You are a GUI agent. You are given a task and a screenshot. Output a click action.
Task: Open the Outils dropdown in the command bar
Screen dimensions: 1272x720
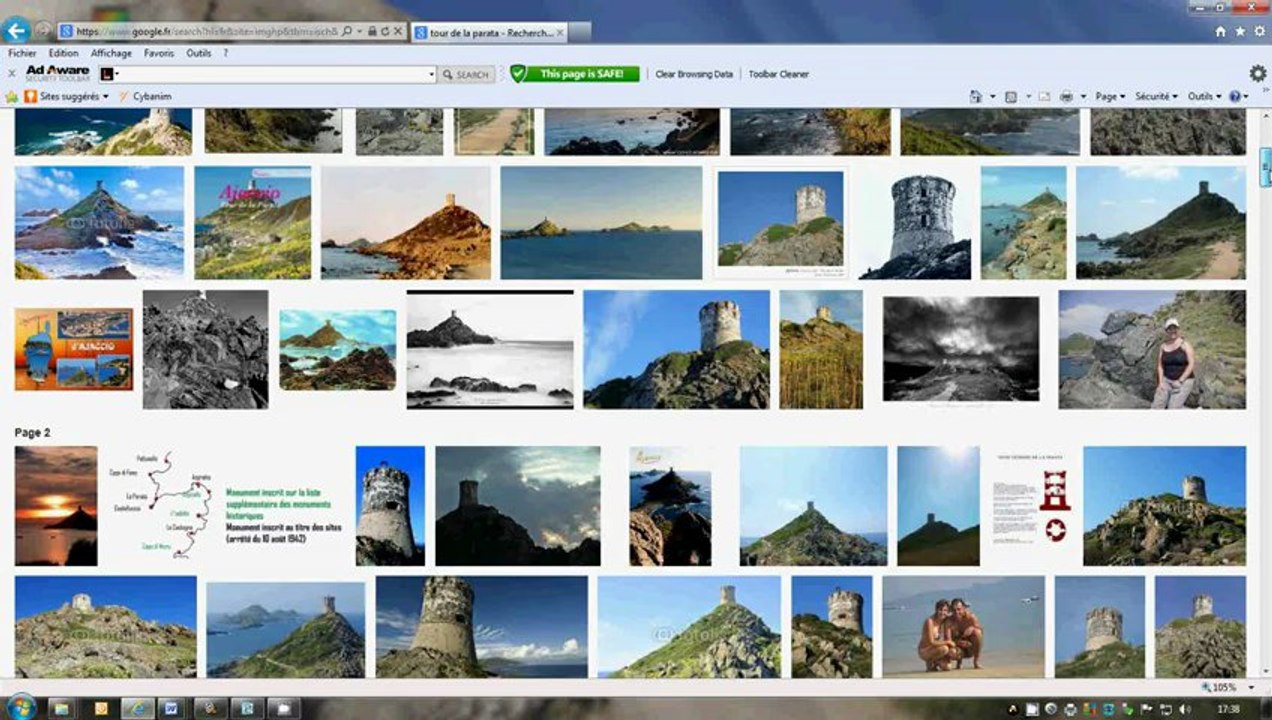[x=1204, y=97]
